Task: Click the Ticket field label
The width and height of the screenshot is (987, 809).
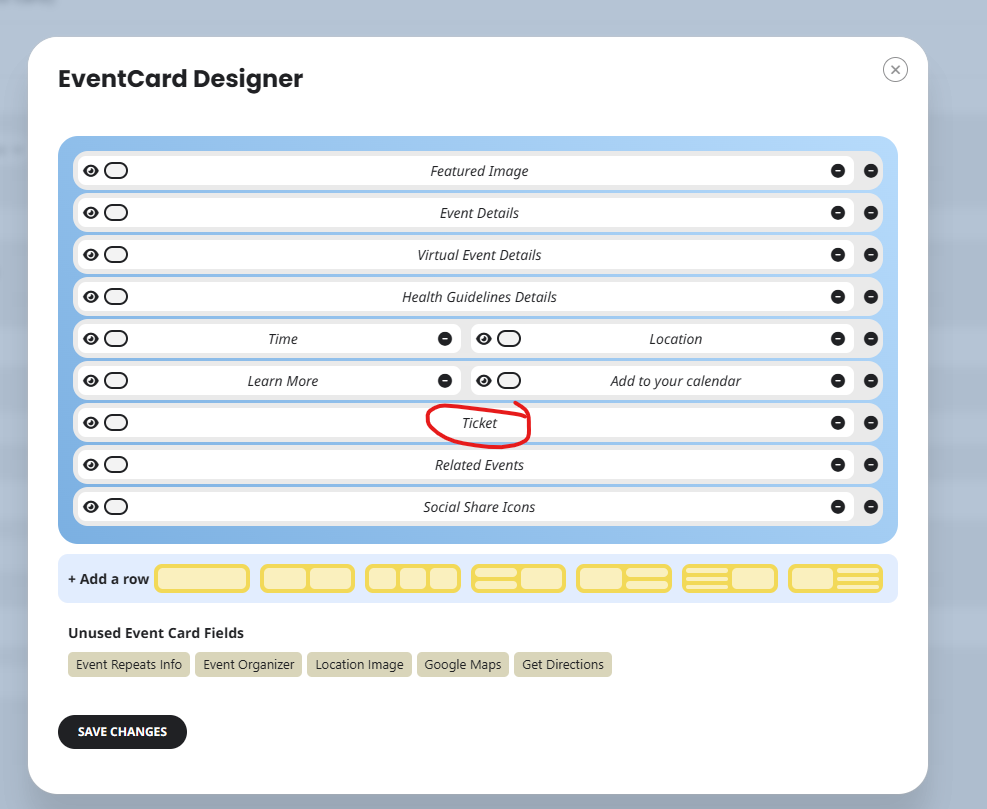Action: click(480, 423)
